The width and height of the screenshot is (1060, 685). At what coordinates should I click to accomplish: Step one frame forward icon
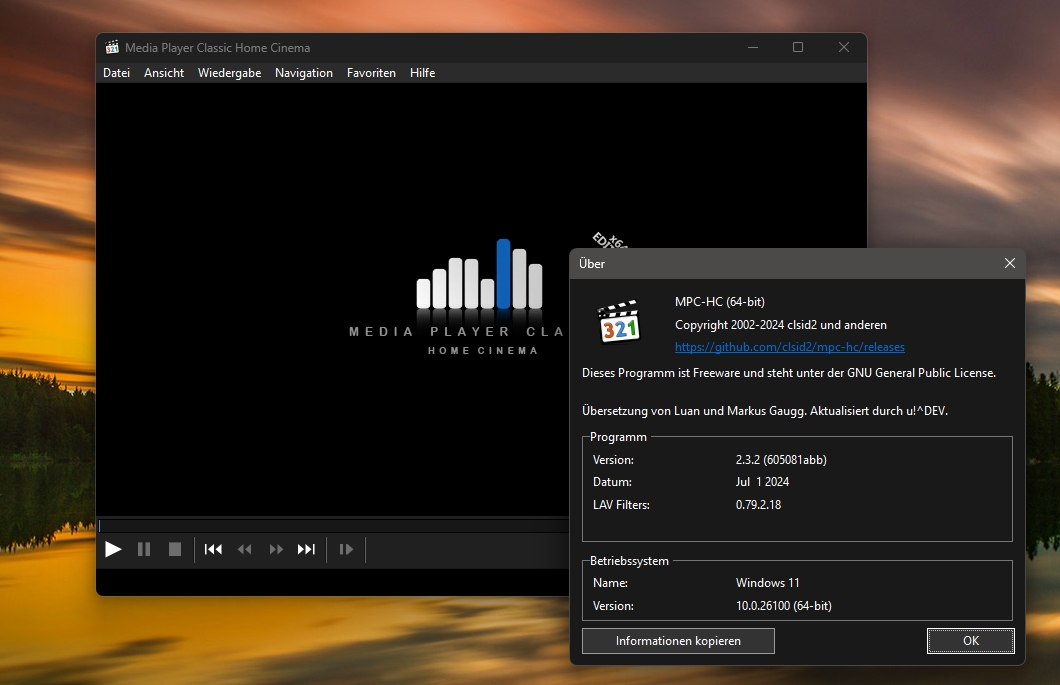[x=346, y=549]
